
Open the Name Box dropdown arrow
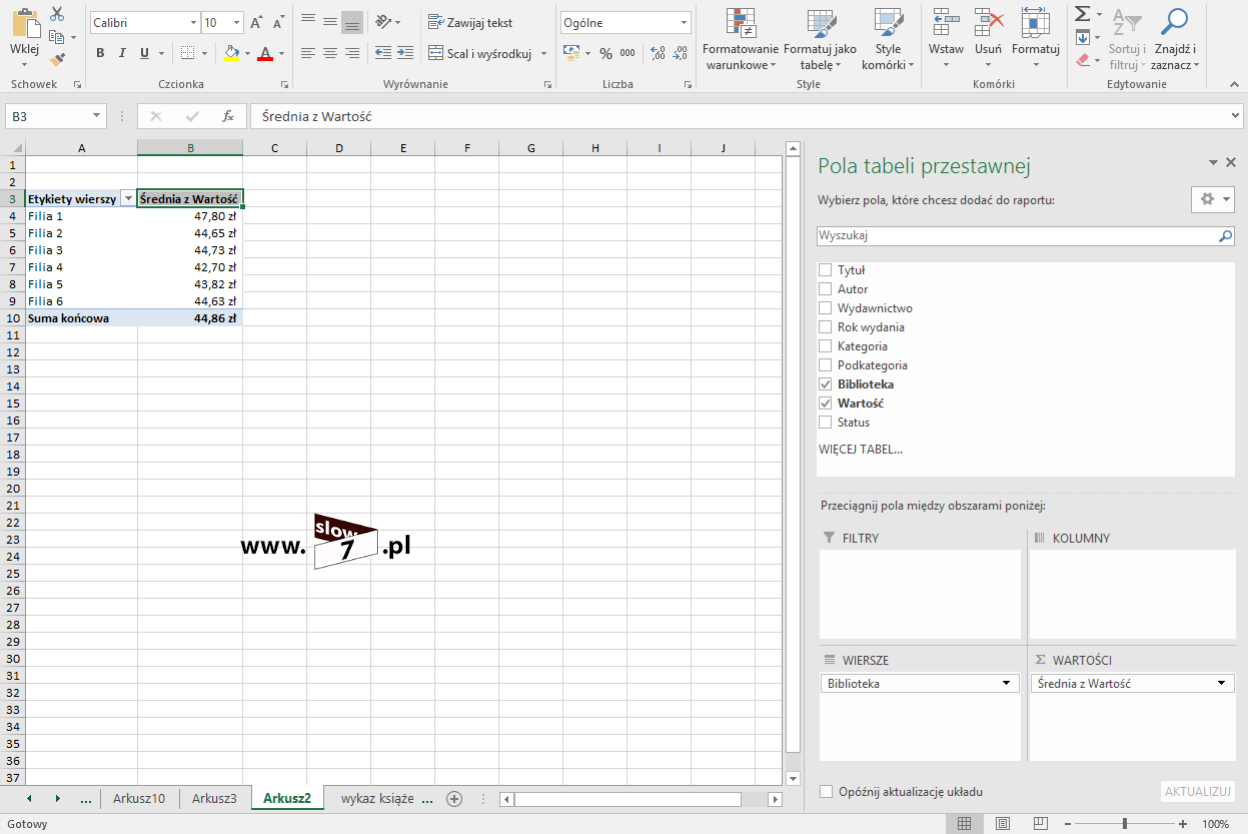coord(97,116)
